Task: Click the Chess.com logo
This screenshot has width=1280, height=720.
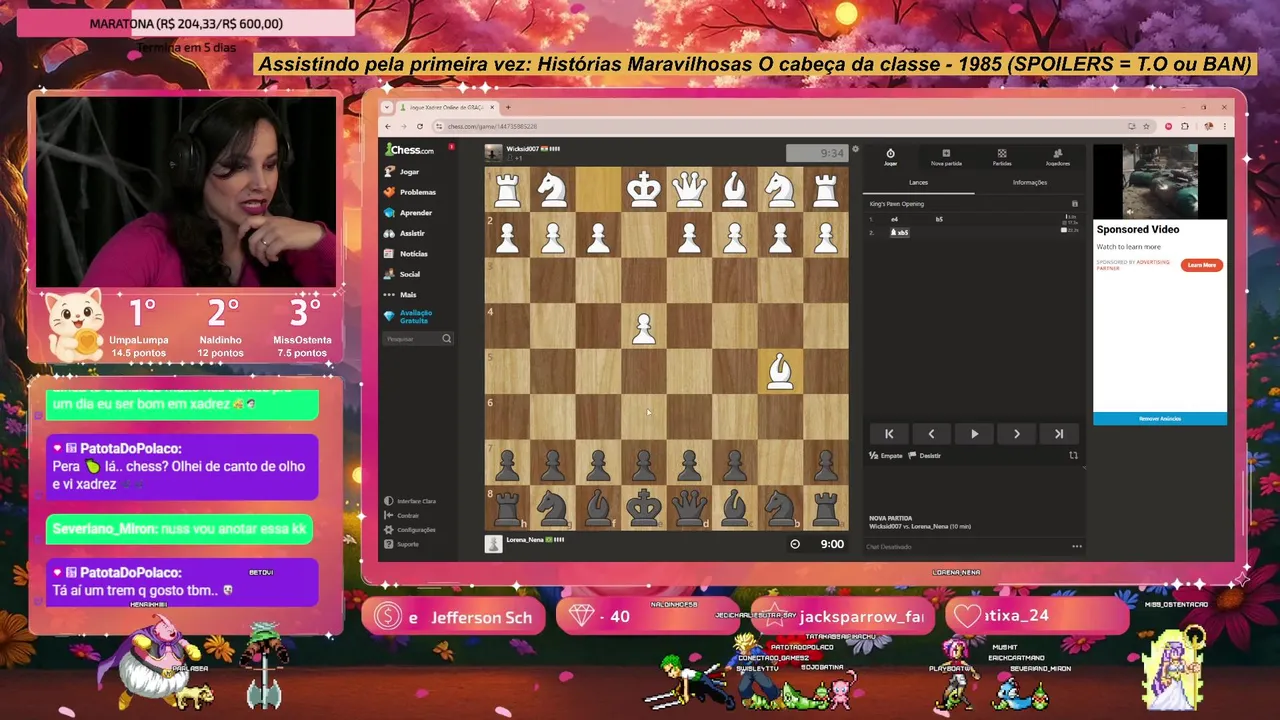Action: pos(410,150)
